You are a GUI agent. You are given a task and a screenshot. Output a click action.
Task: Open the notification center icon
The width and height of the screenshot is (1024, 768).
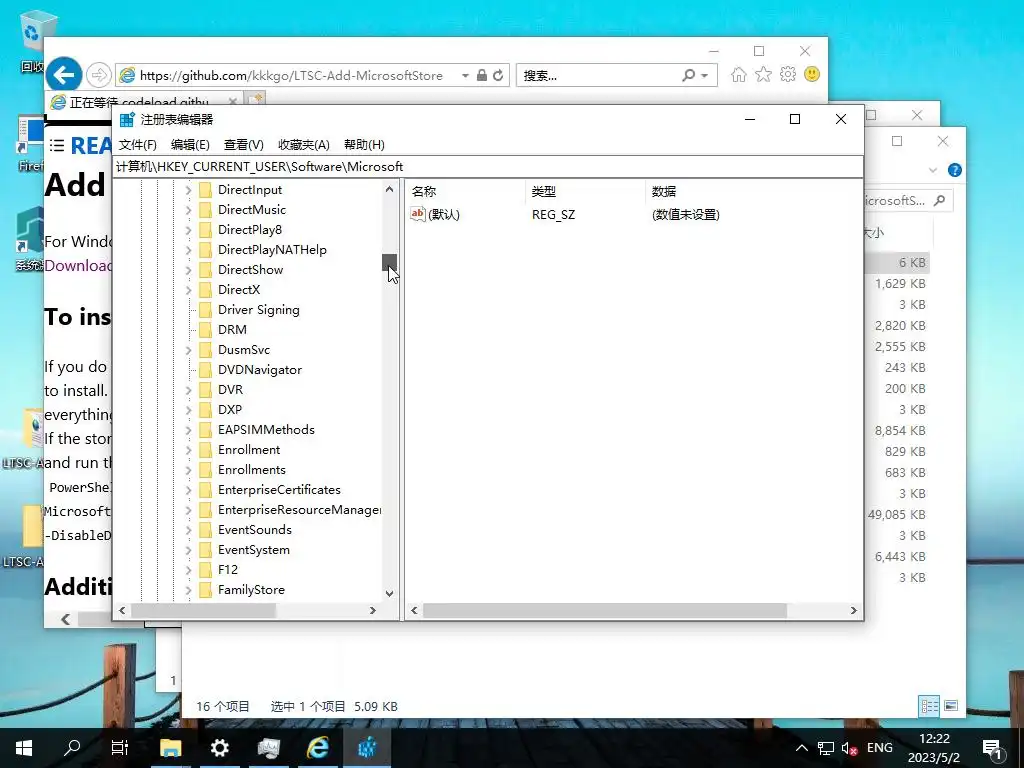pyautogui.click(x=992, y=748)
